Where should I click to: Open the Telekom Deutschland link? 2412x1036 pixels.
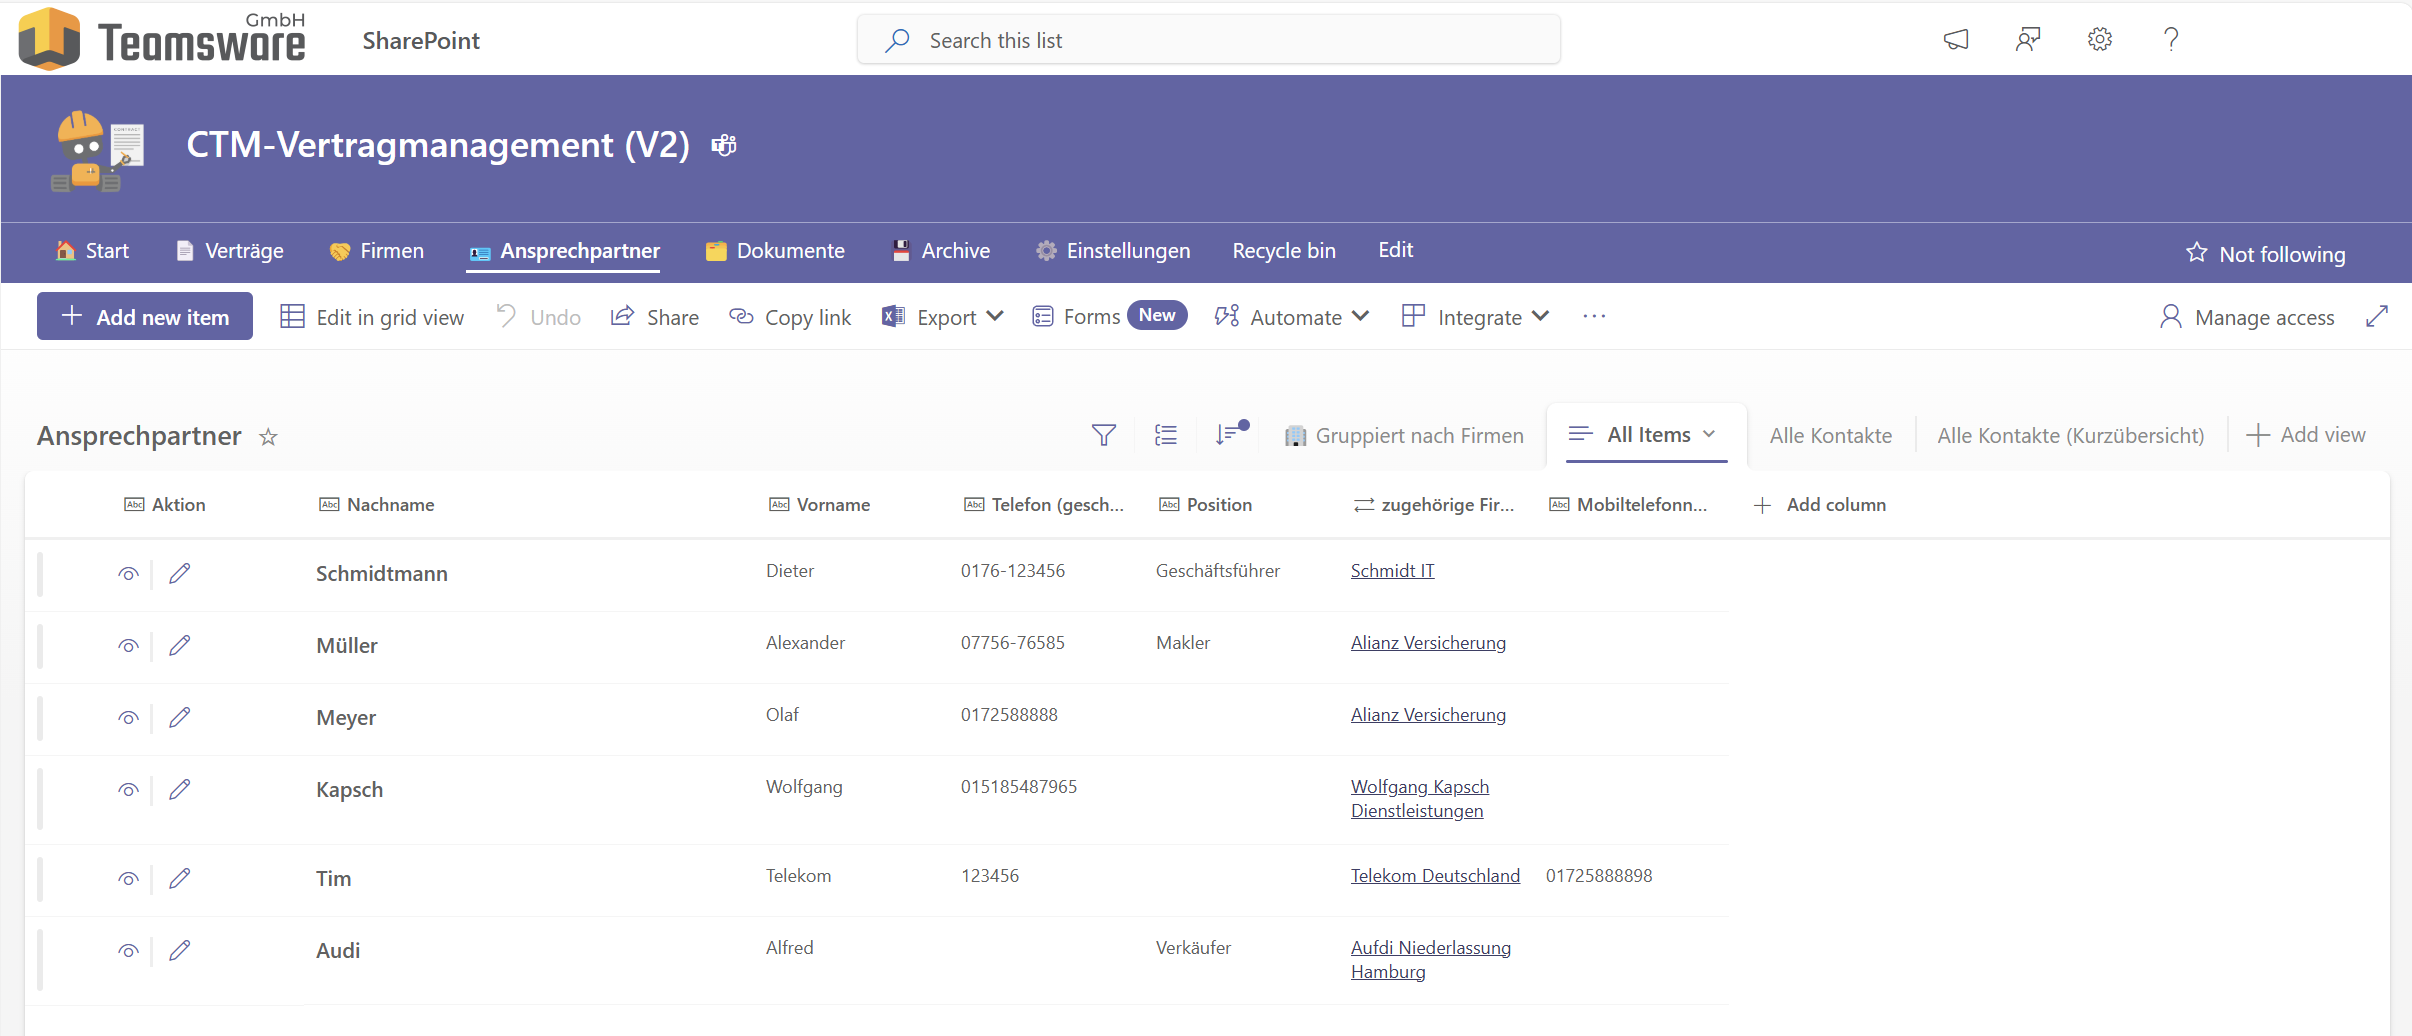coord(1435,876)
